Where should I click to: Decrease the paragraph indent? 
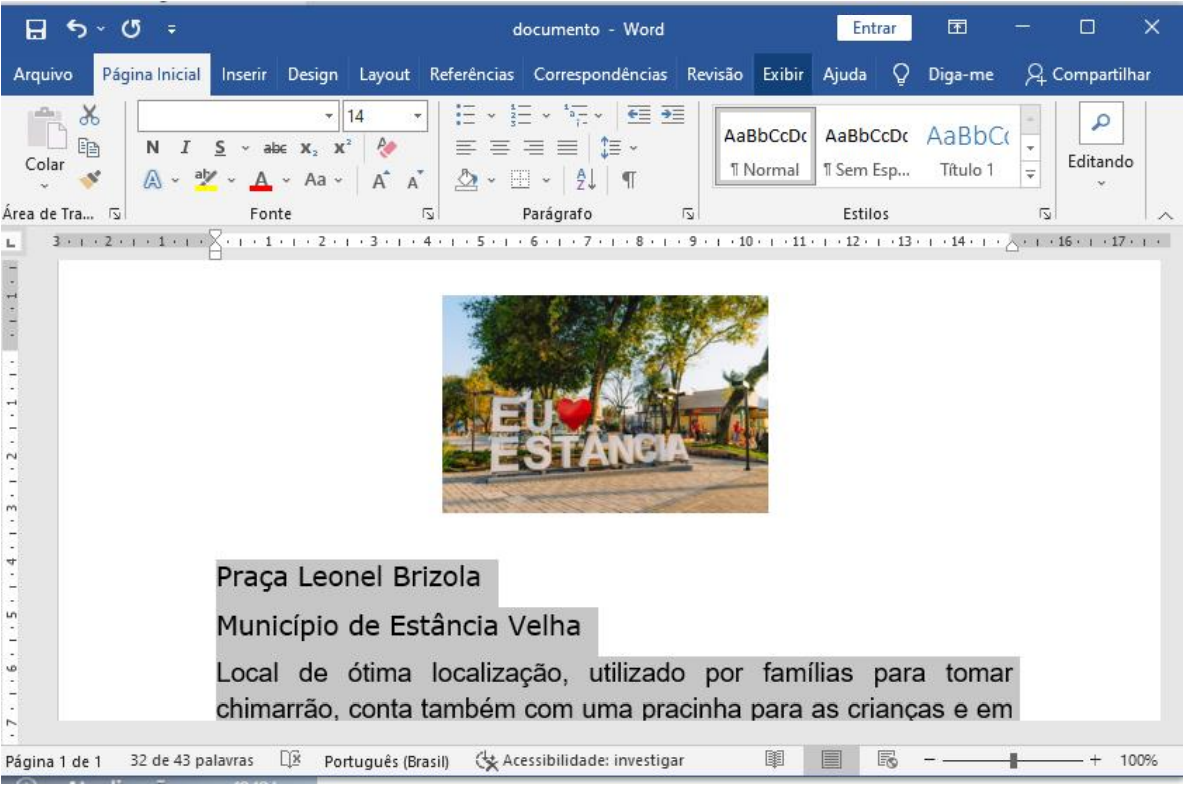pyautogui.click(x=639, y=115)
